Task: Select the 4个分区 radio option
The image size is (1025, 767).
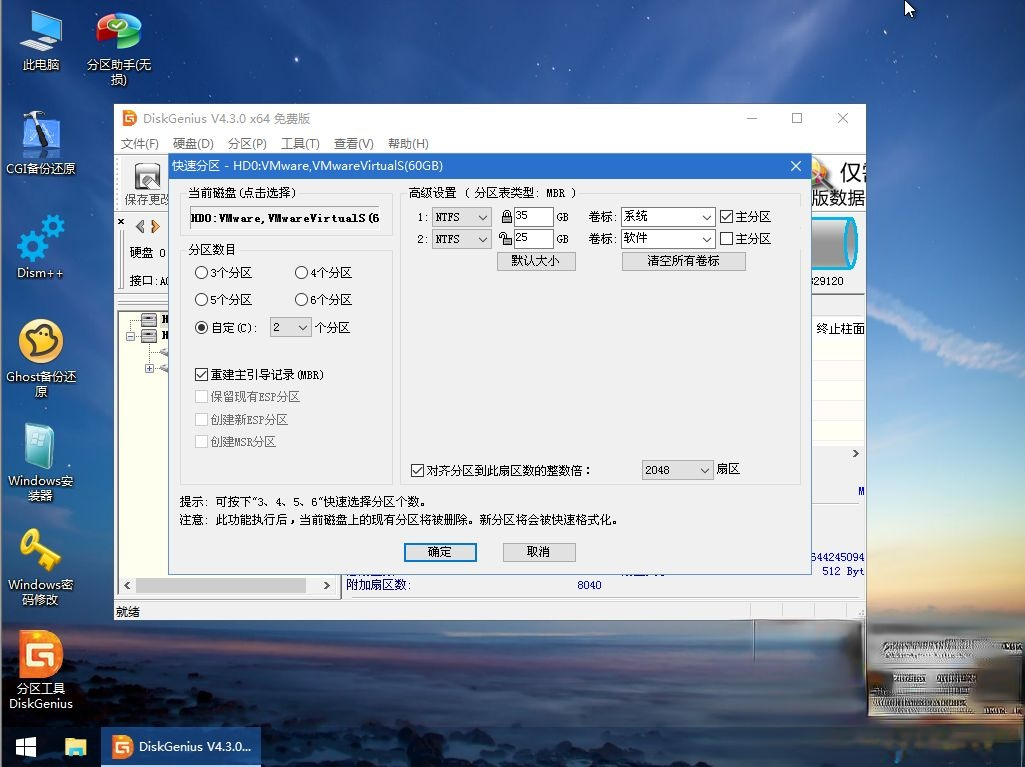Action: (x=299, y=272)
